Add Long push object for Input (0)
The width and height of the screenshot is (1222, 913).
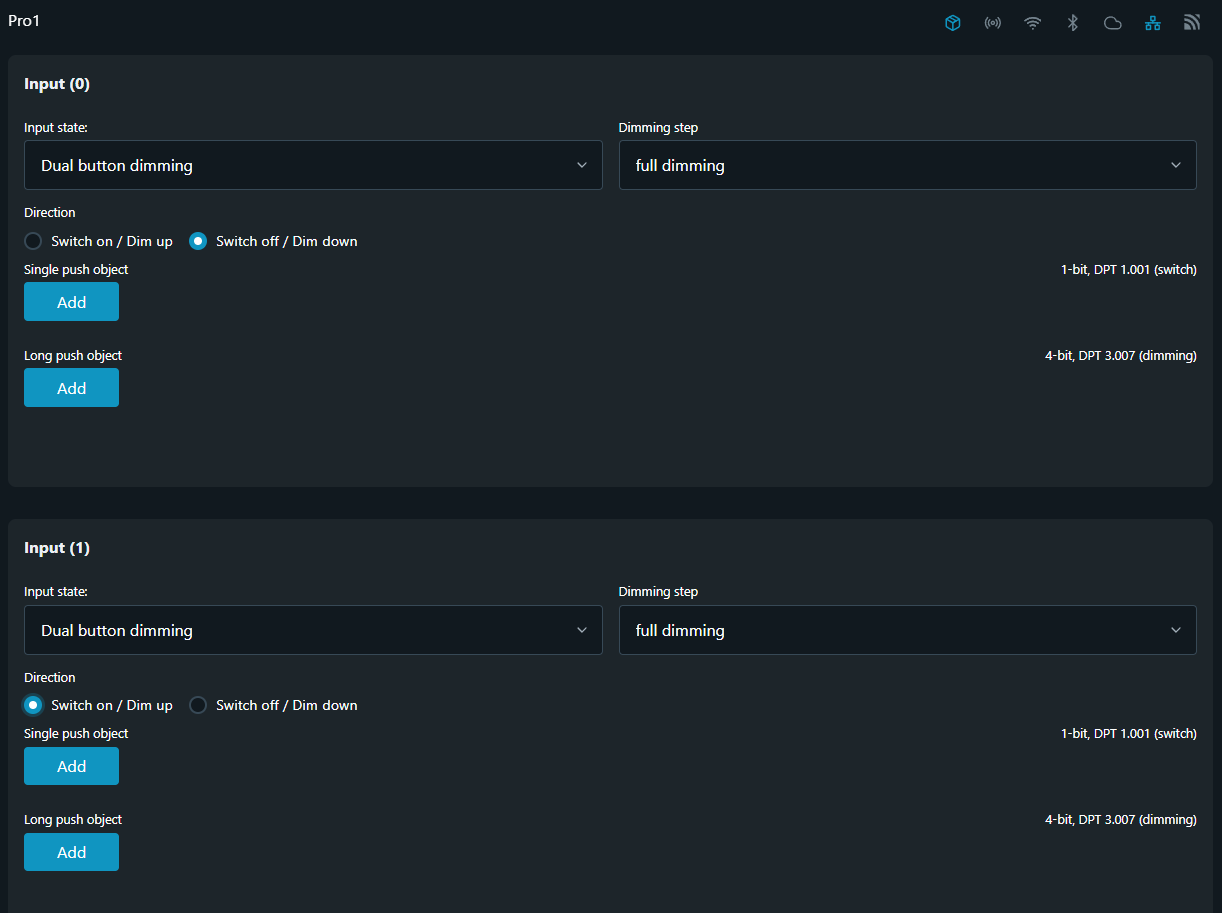[x=71, y=388]
